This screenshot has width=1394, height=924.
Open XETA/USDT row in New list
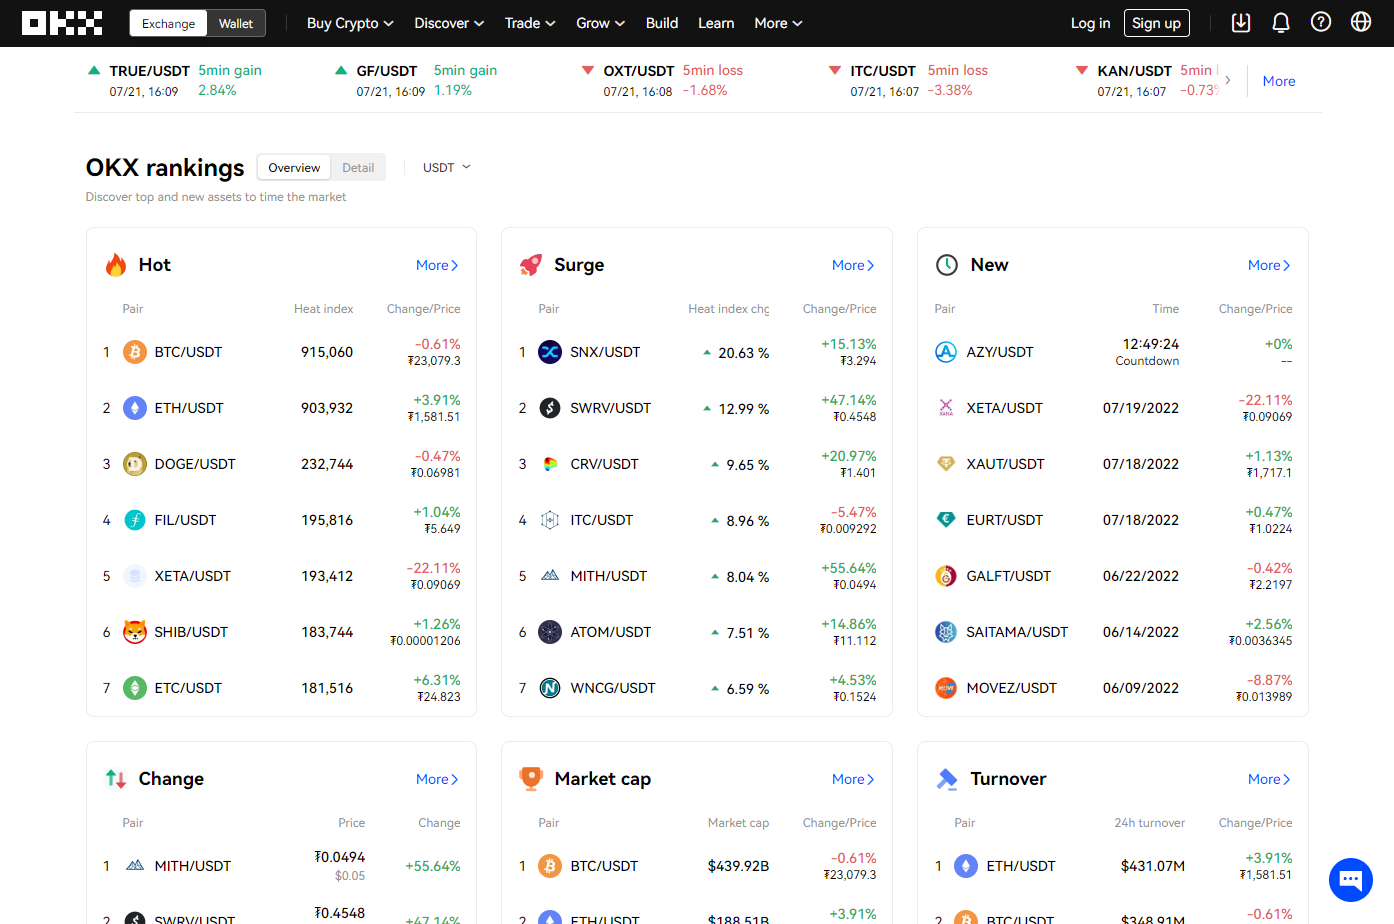click(1113, 408)
